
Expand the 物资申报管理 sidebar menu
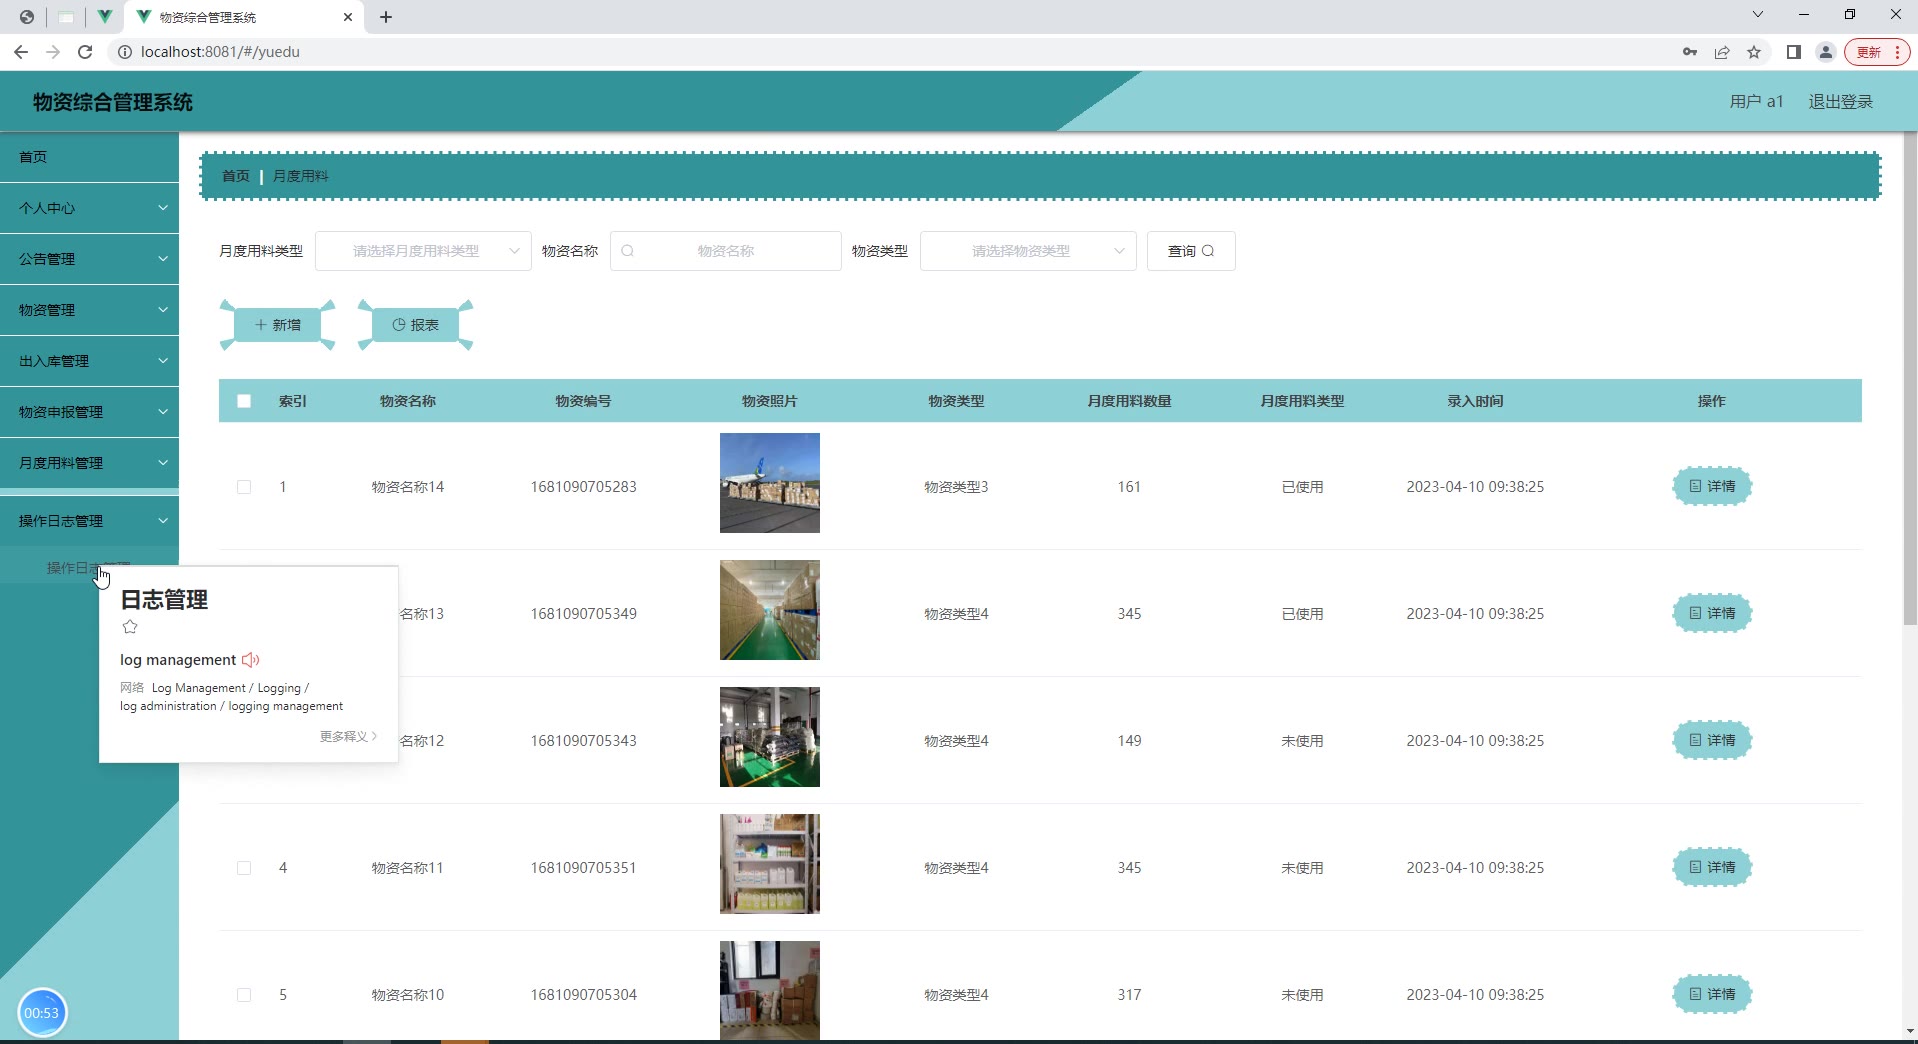(x=89, y=412)
